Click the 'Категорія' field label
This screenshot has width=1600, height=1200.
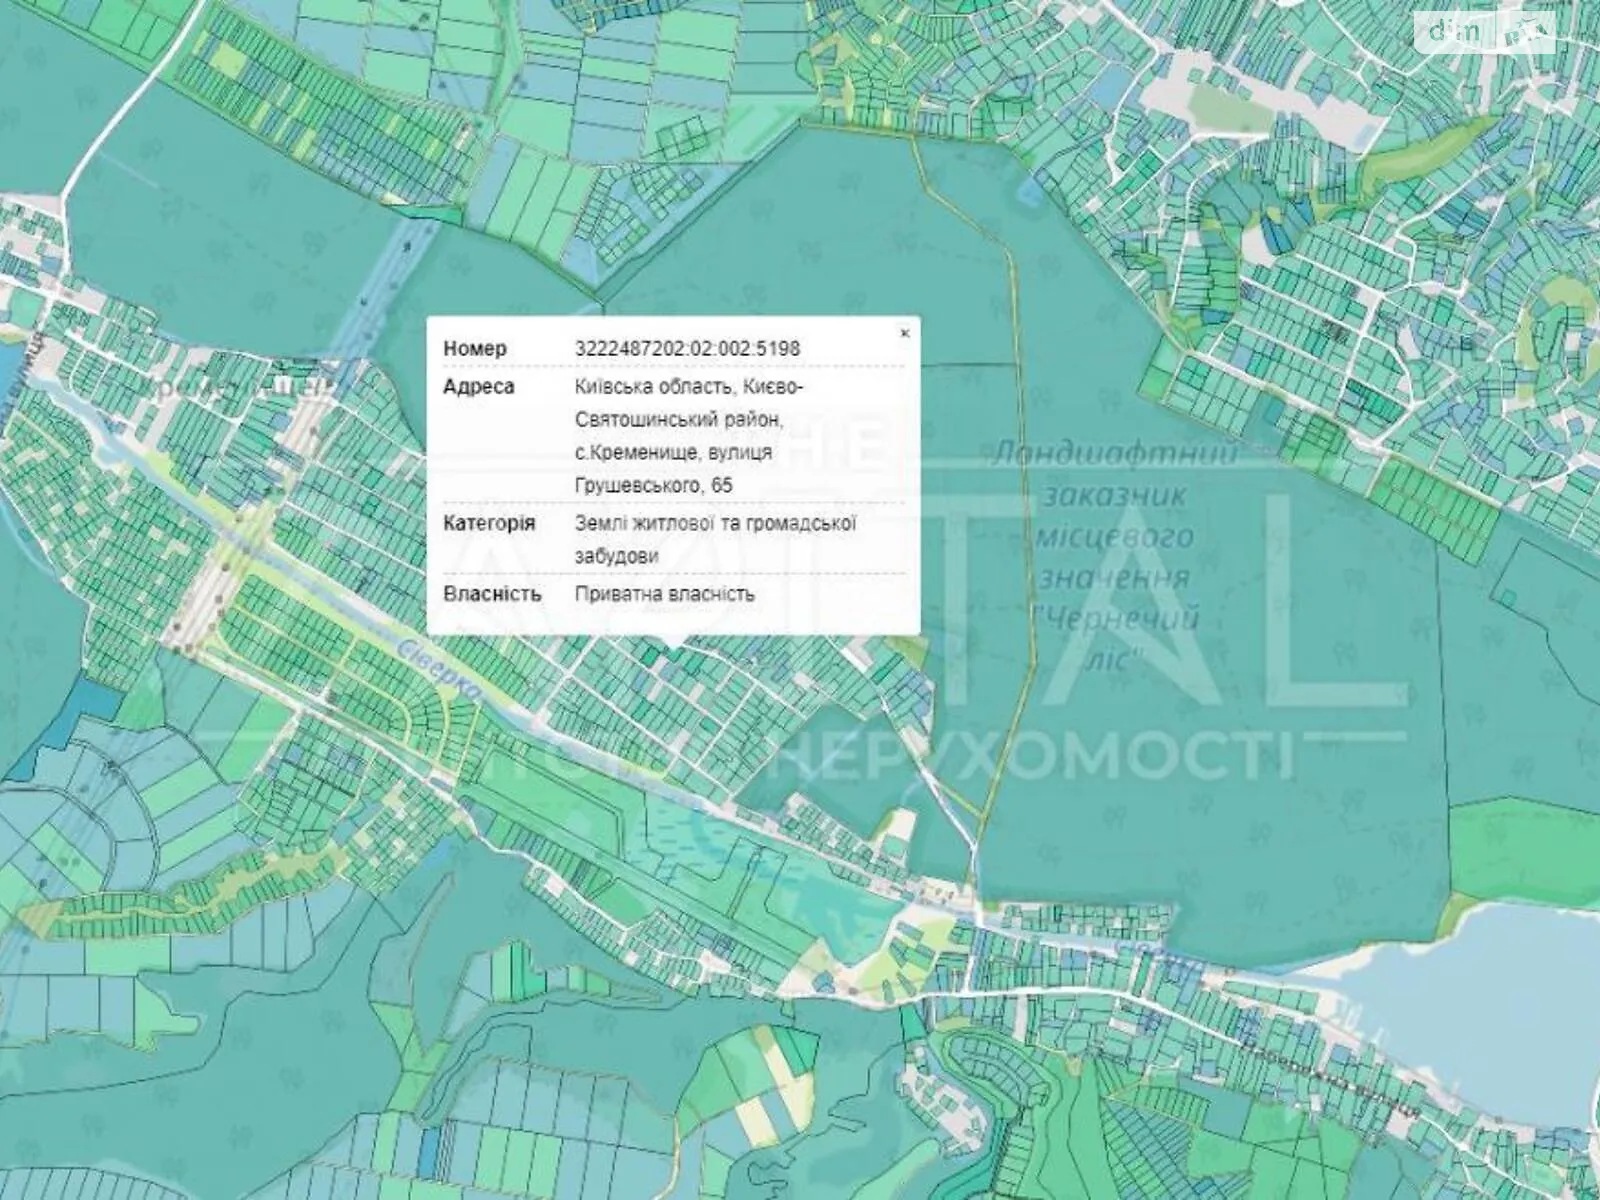click(x=488, y=523)
